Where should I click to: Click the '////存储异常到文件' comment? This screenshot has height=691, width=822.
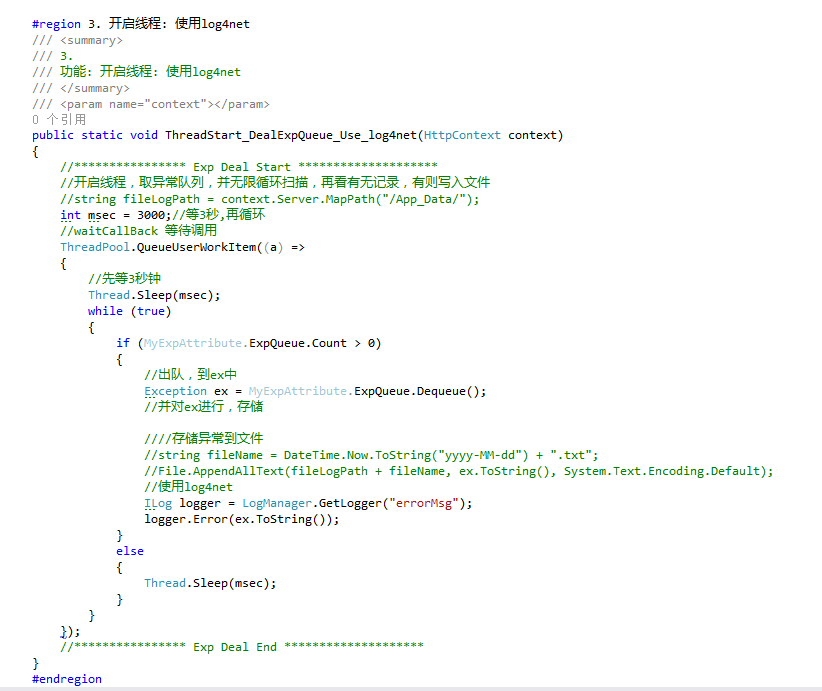[x=203, y=439]
